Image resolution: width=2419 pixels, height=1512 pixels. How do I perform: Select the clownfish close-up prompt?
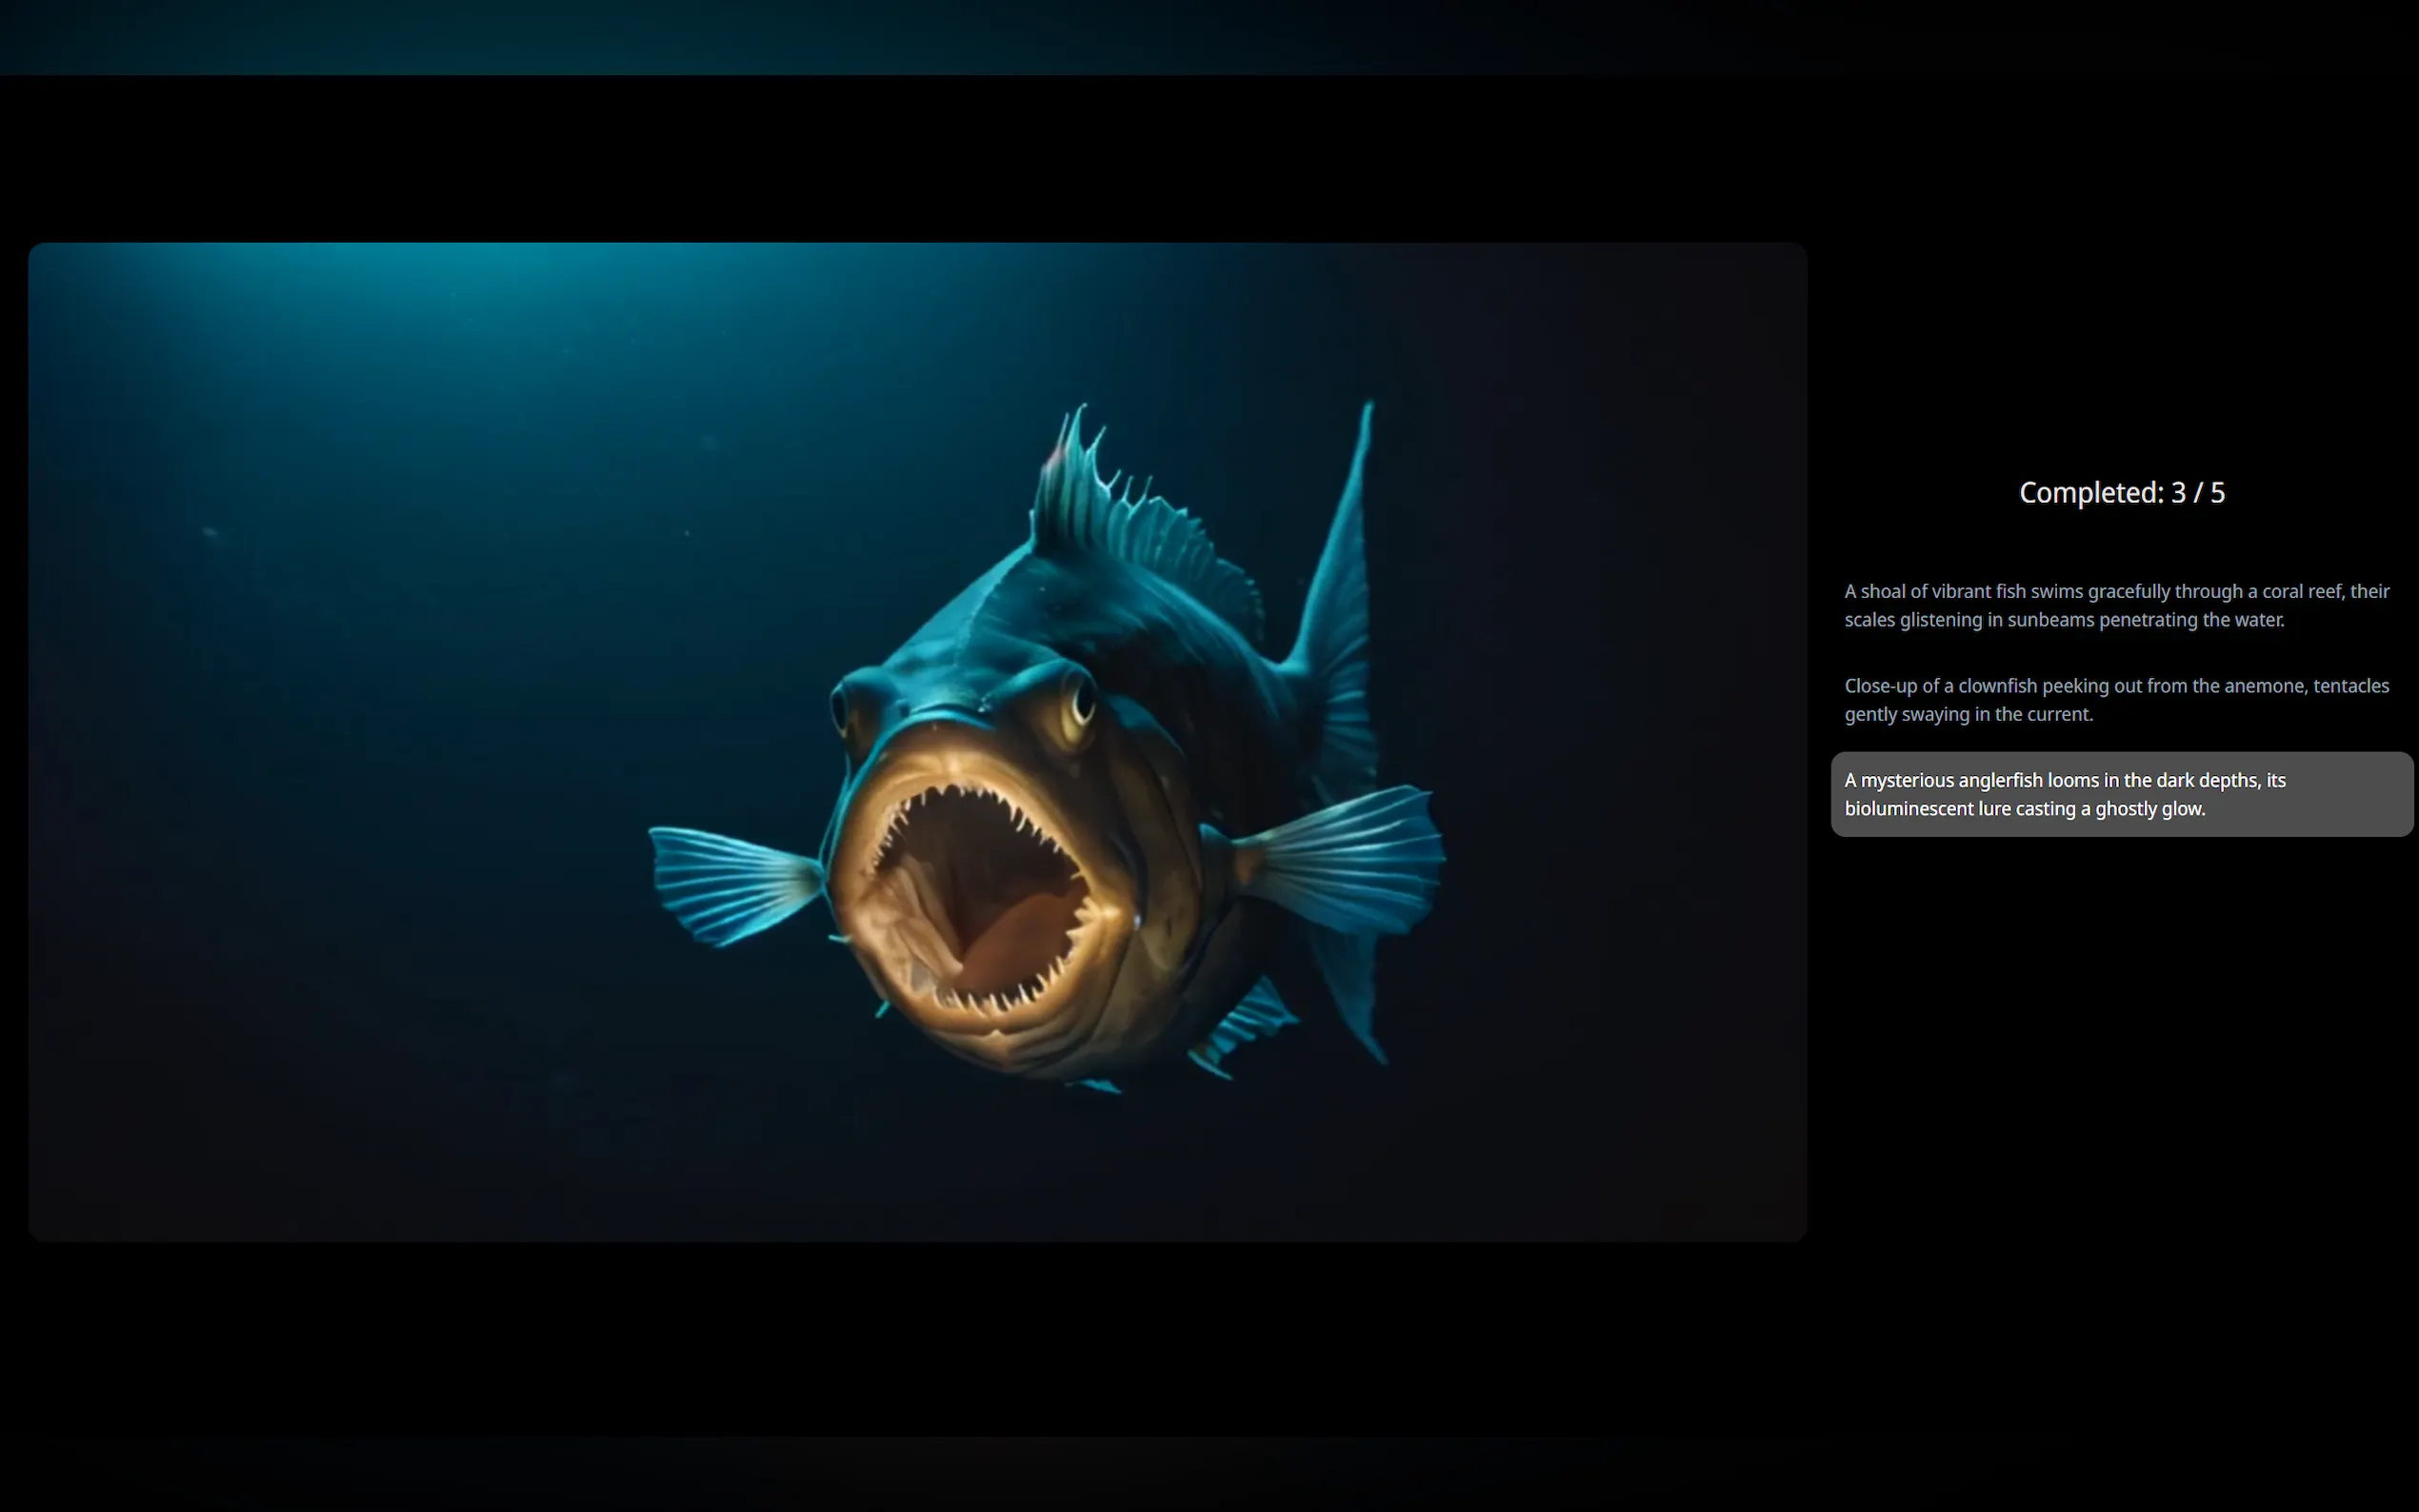pos(2116,700)
